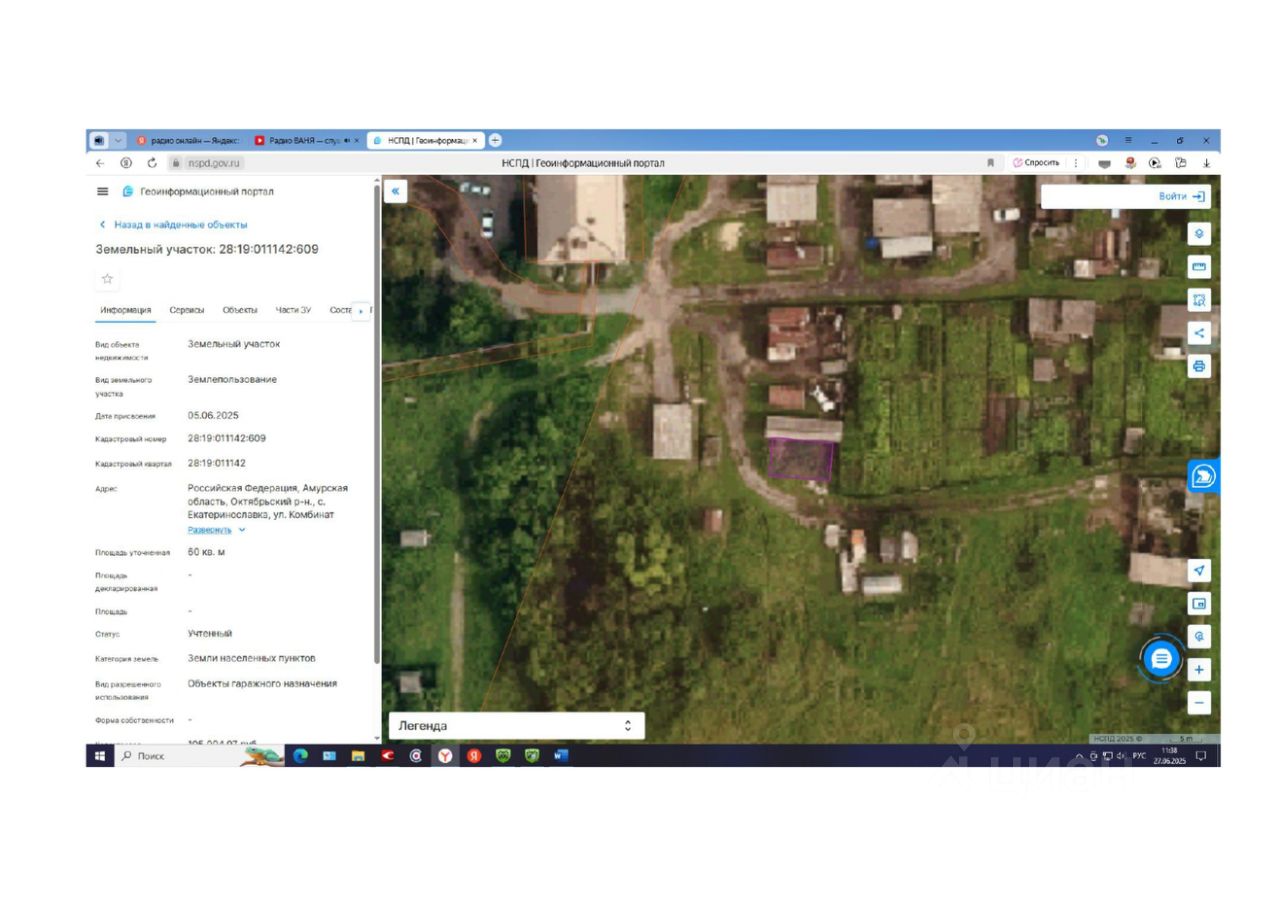Image resolution: width=1280 pixels, height=904 pixels.
Task: Switch to Радио ВАНЯ browser tab
Action: (306, 141)
